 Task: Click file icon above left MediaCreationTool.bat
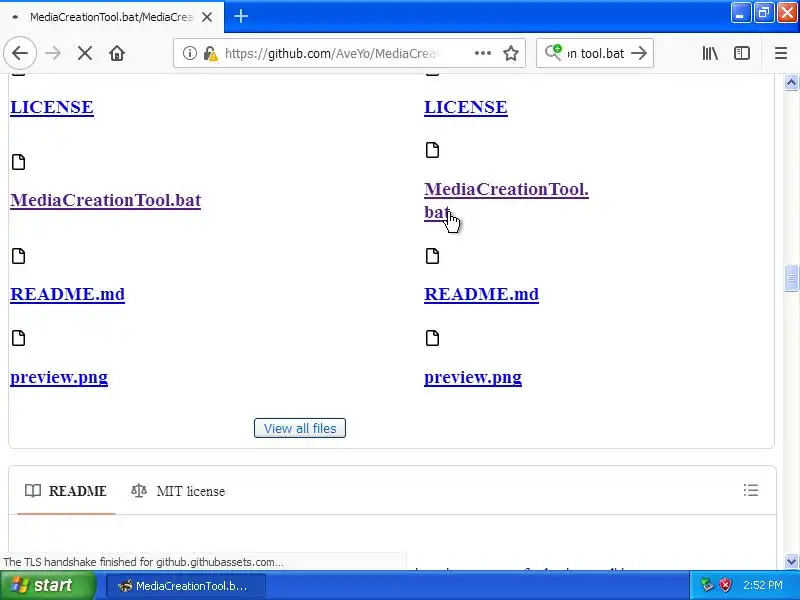(18, 162)
